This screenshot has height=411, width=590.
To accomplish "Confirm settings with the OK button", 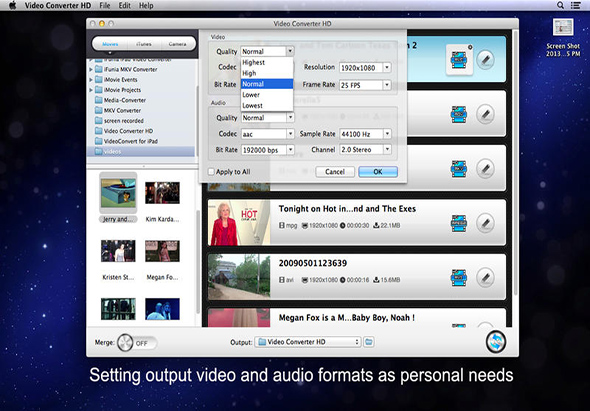I will (378, 172).
